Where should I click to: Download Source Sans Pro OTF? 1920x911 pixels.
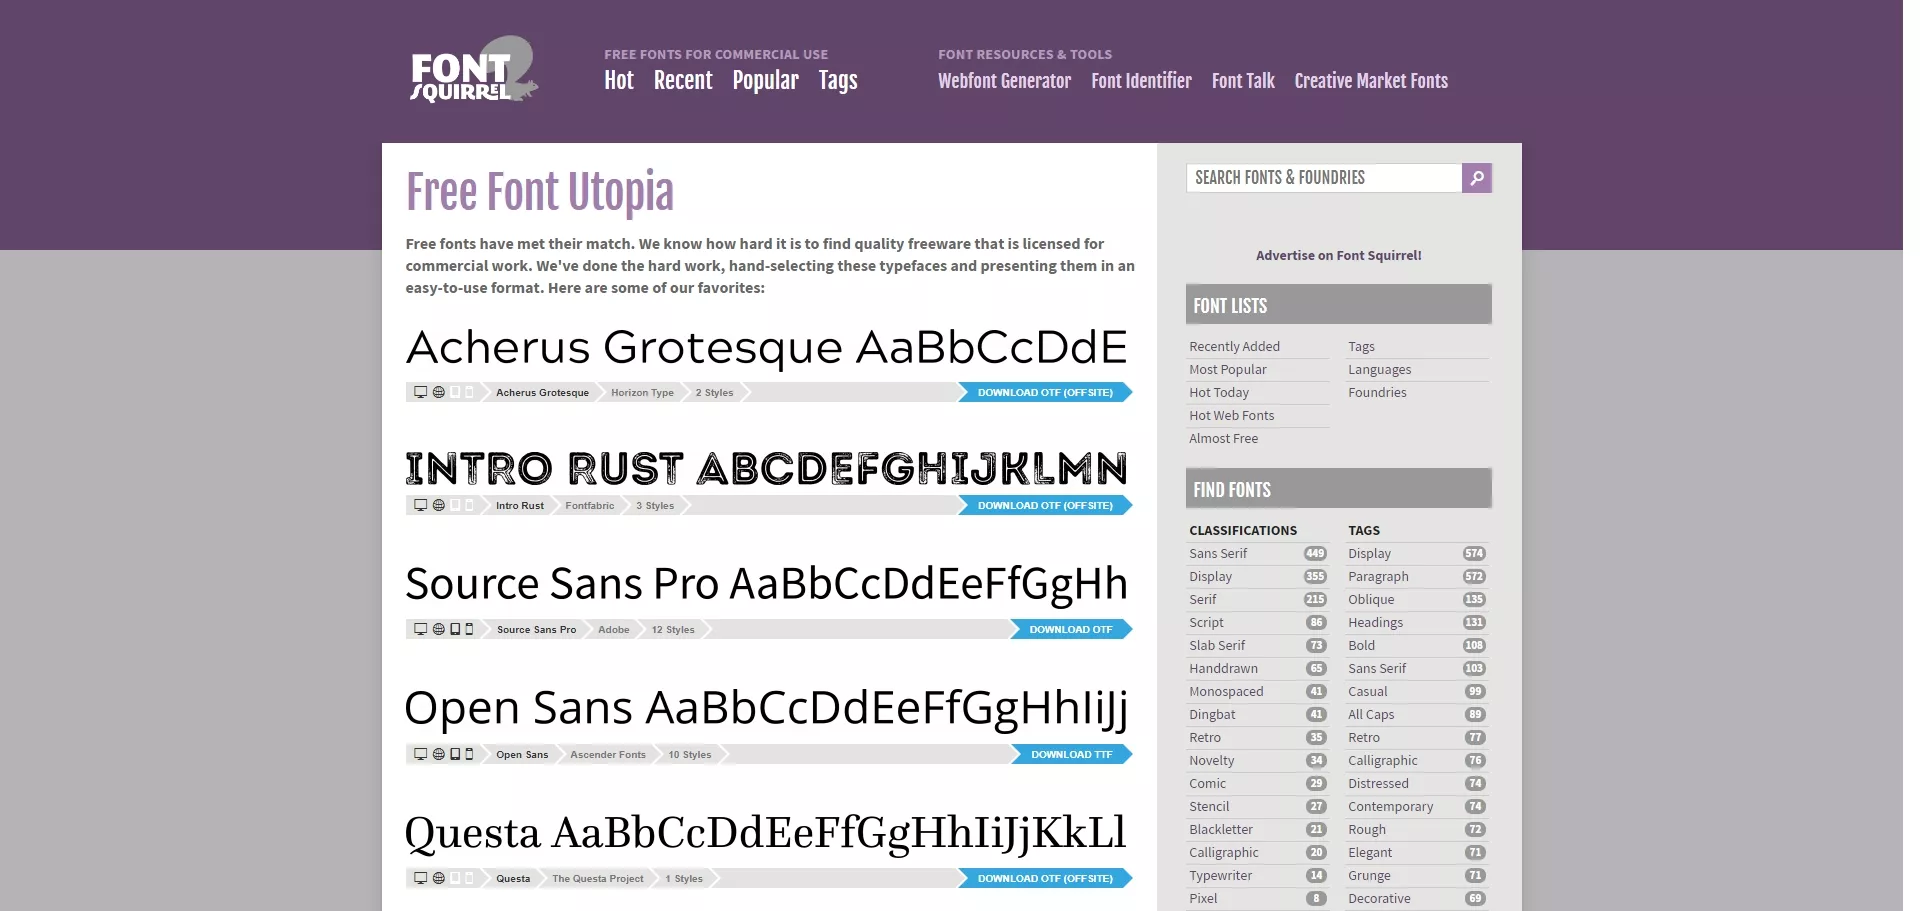tap(1071, 629)
